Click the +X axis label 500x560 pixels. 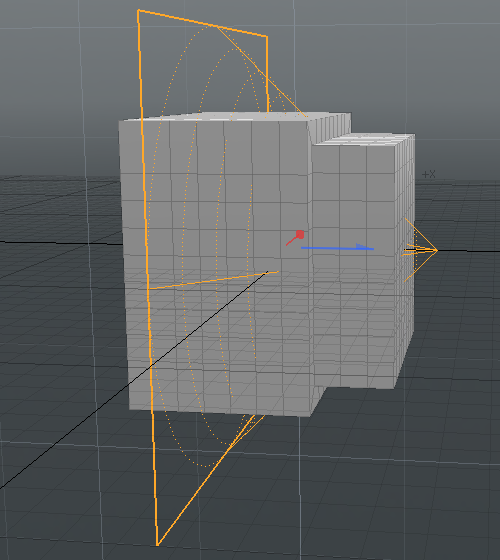pyautogui.click(x=429, y=174)
